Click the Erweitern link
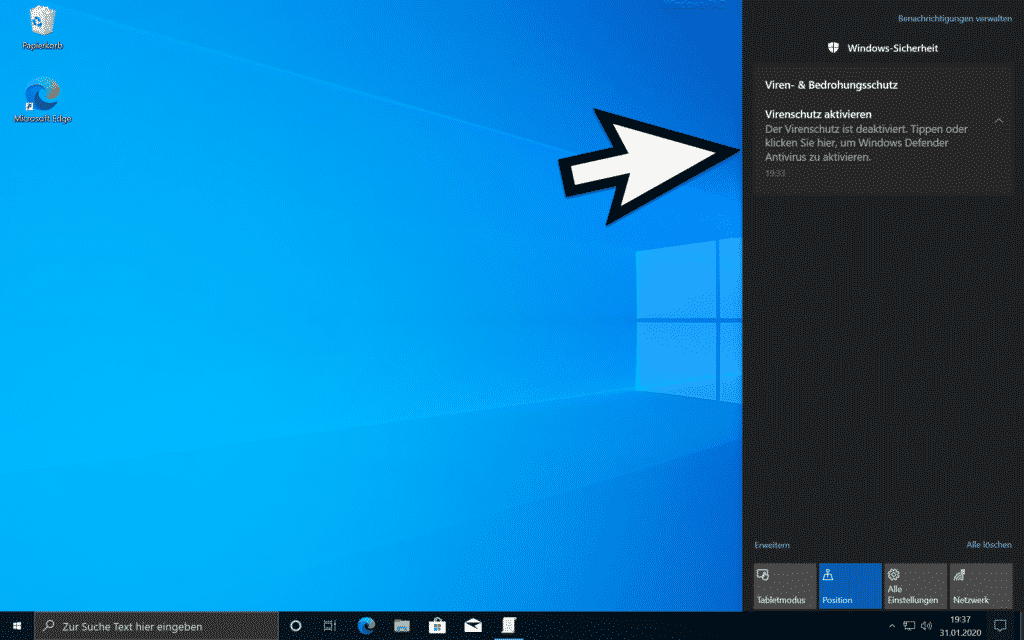Viewport: 1024px width, 640px height. pyautogui.click(x=772, y=545)
